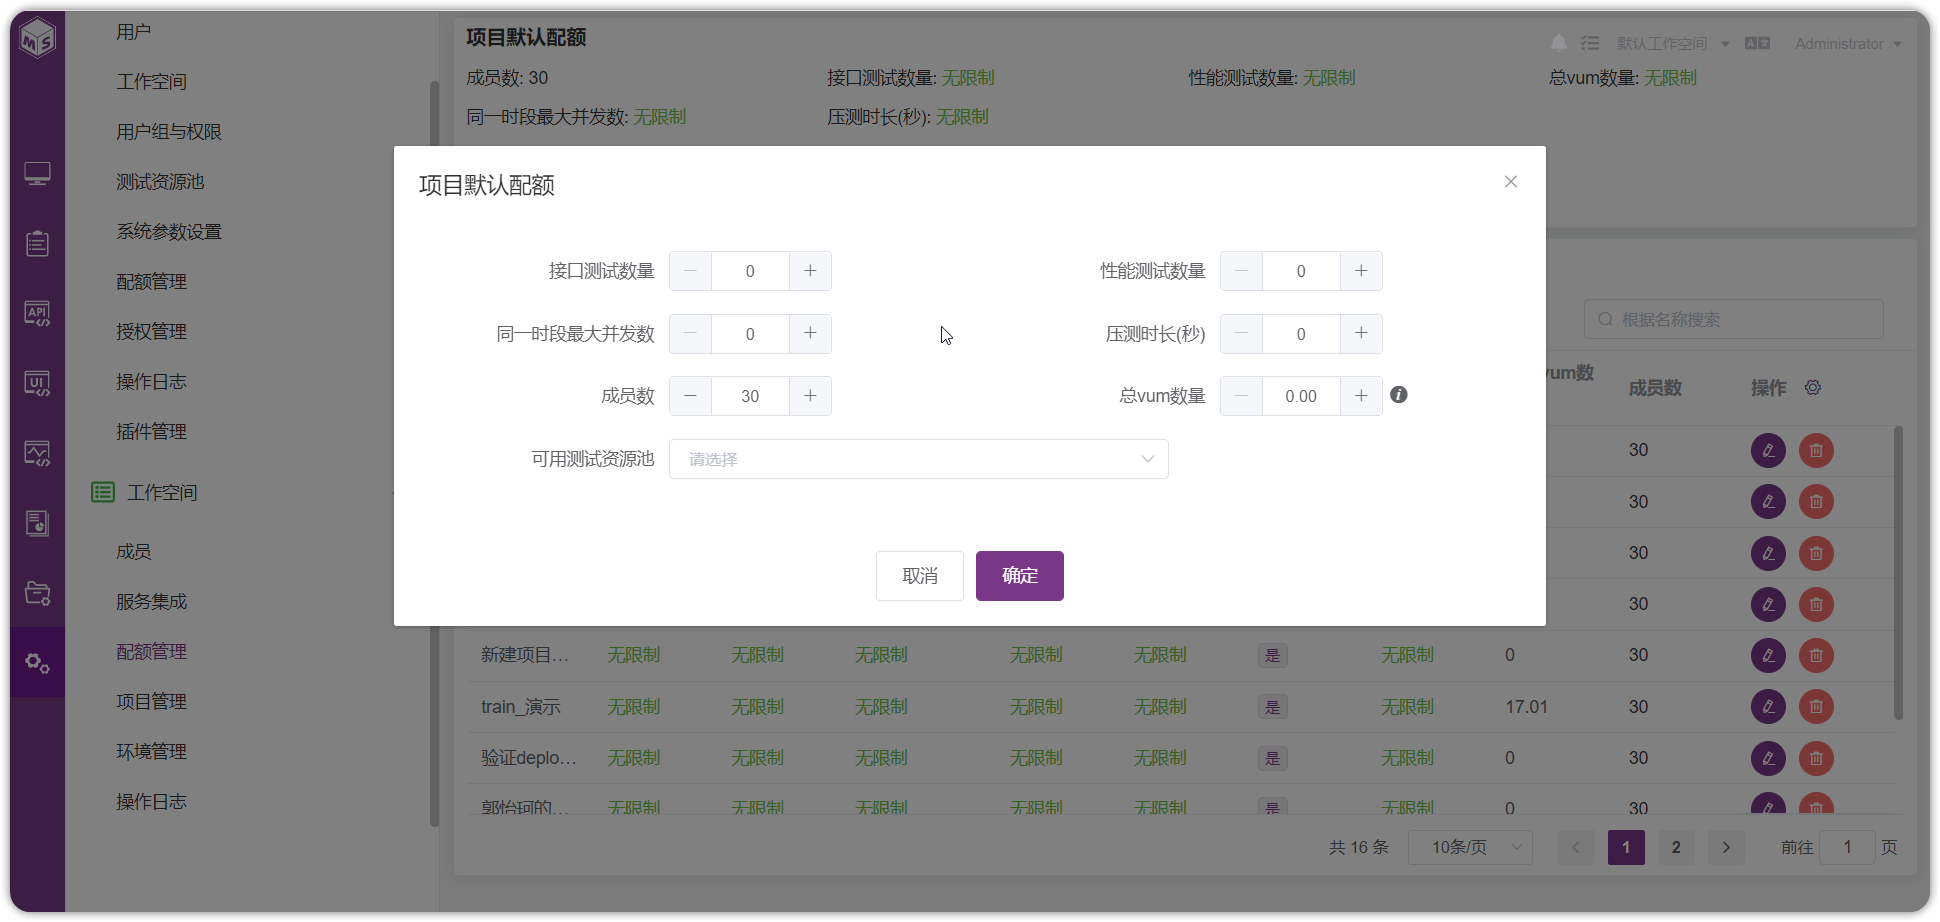Viewport: 1940px width, 922px height.
Task: Open the Administrator user dropdown
Action: [1848, 44]
